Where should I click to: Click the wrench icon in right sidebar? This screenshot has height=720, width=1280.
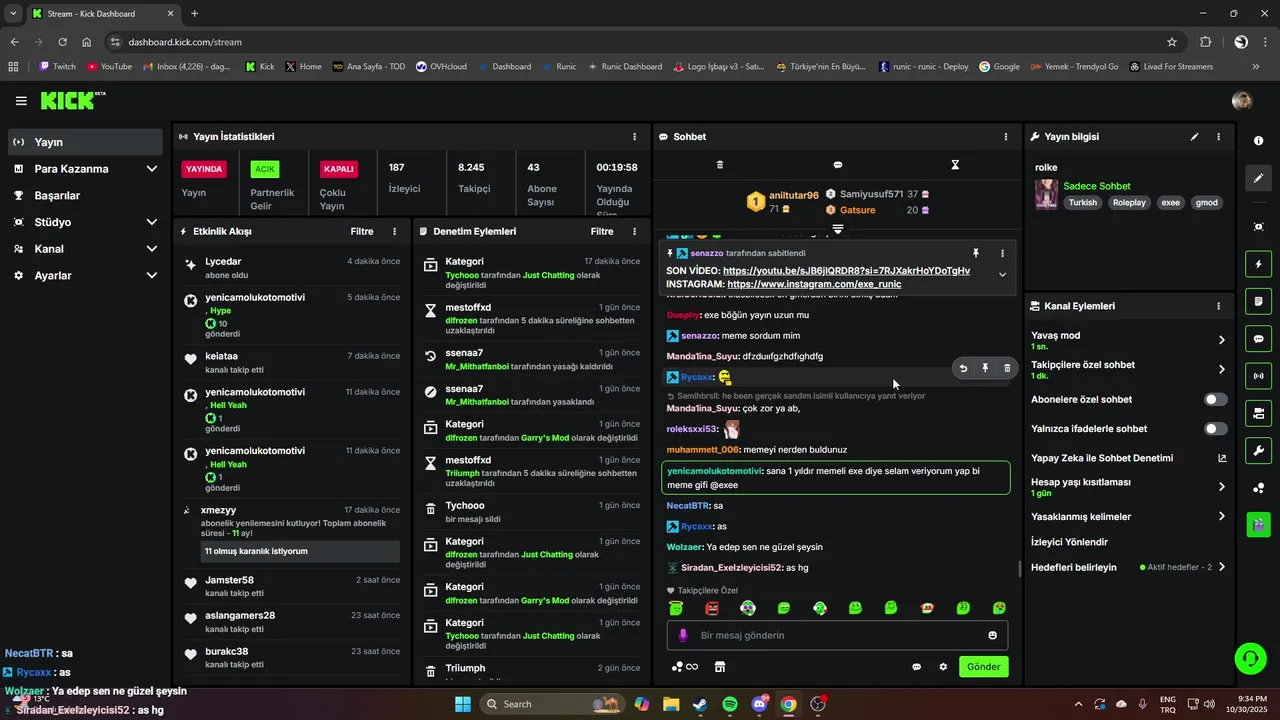tap(1258, 450)
